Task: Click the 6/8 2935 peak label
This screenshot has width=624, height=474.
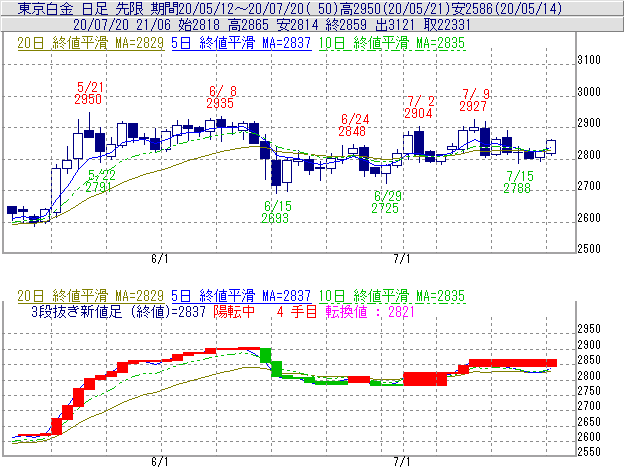Action: tap(220, 97)
